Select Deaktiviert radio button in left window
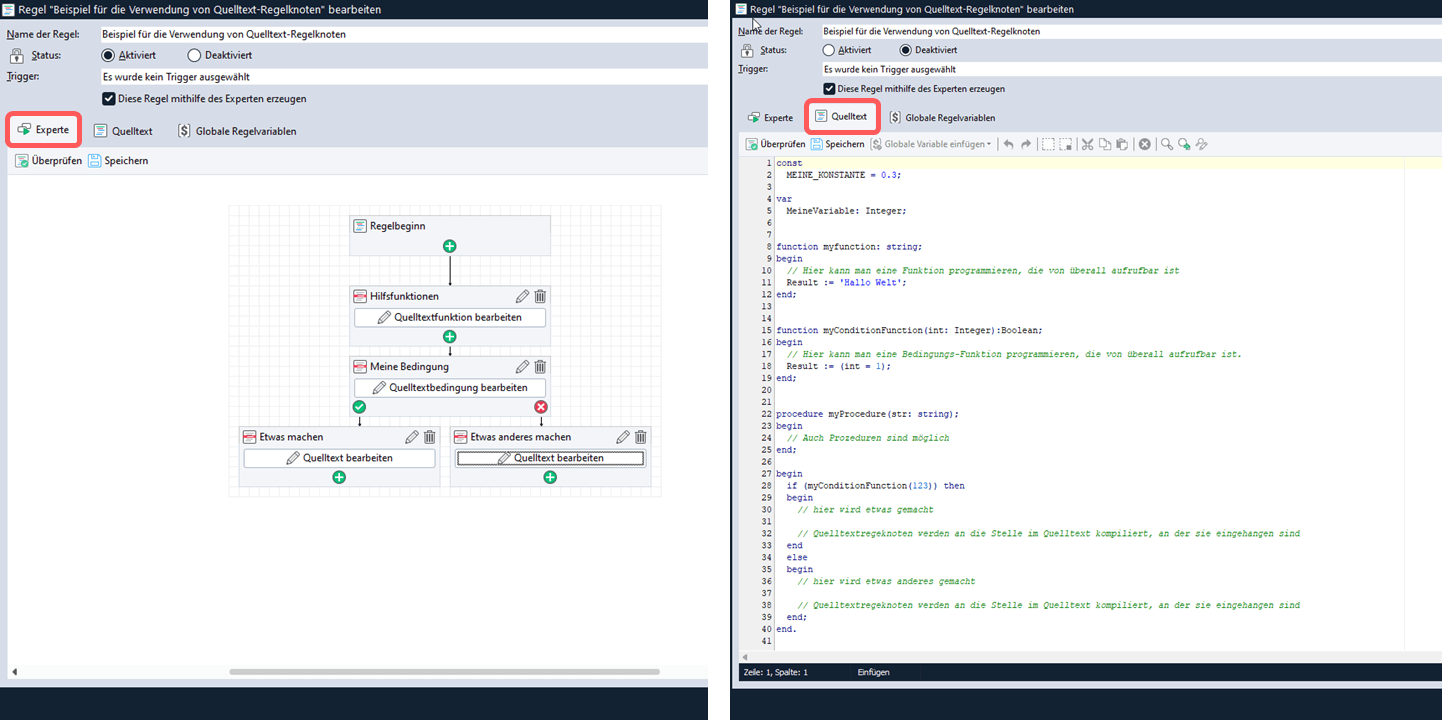 pyautogui.click(x=195, y=55)
